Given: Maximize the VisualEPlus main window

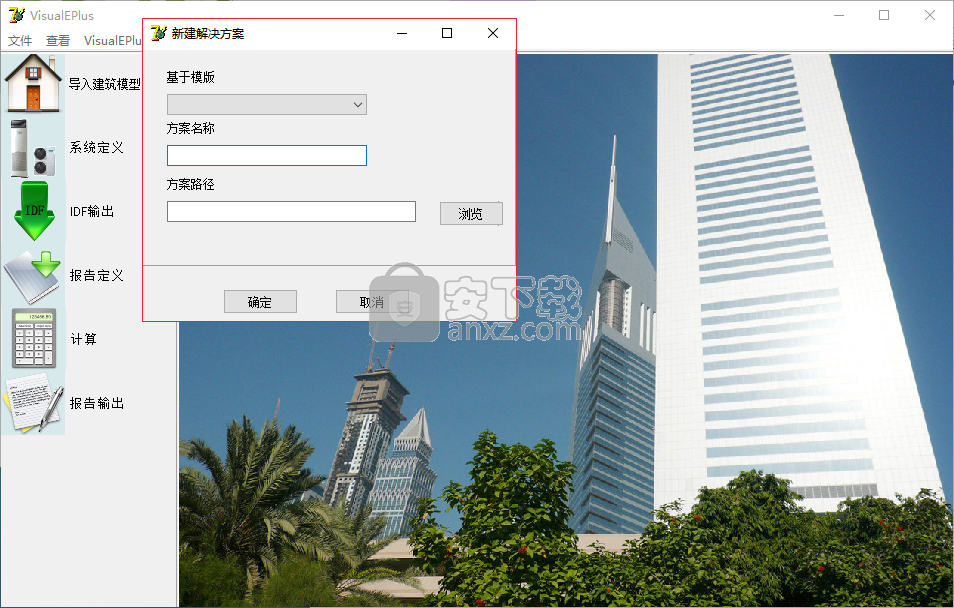Looking at the screenshot, I should tap(884, 15).
